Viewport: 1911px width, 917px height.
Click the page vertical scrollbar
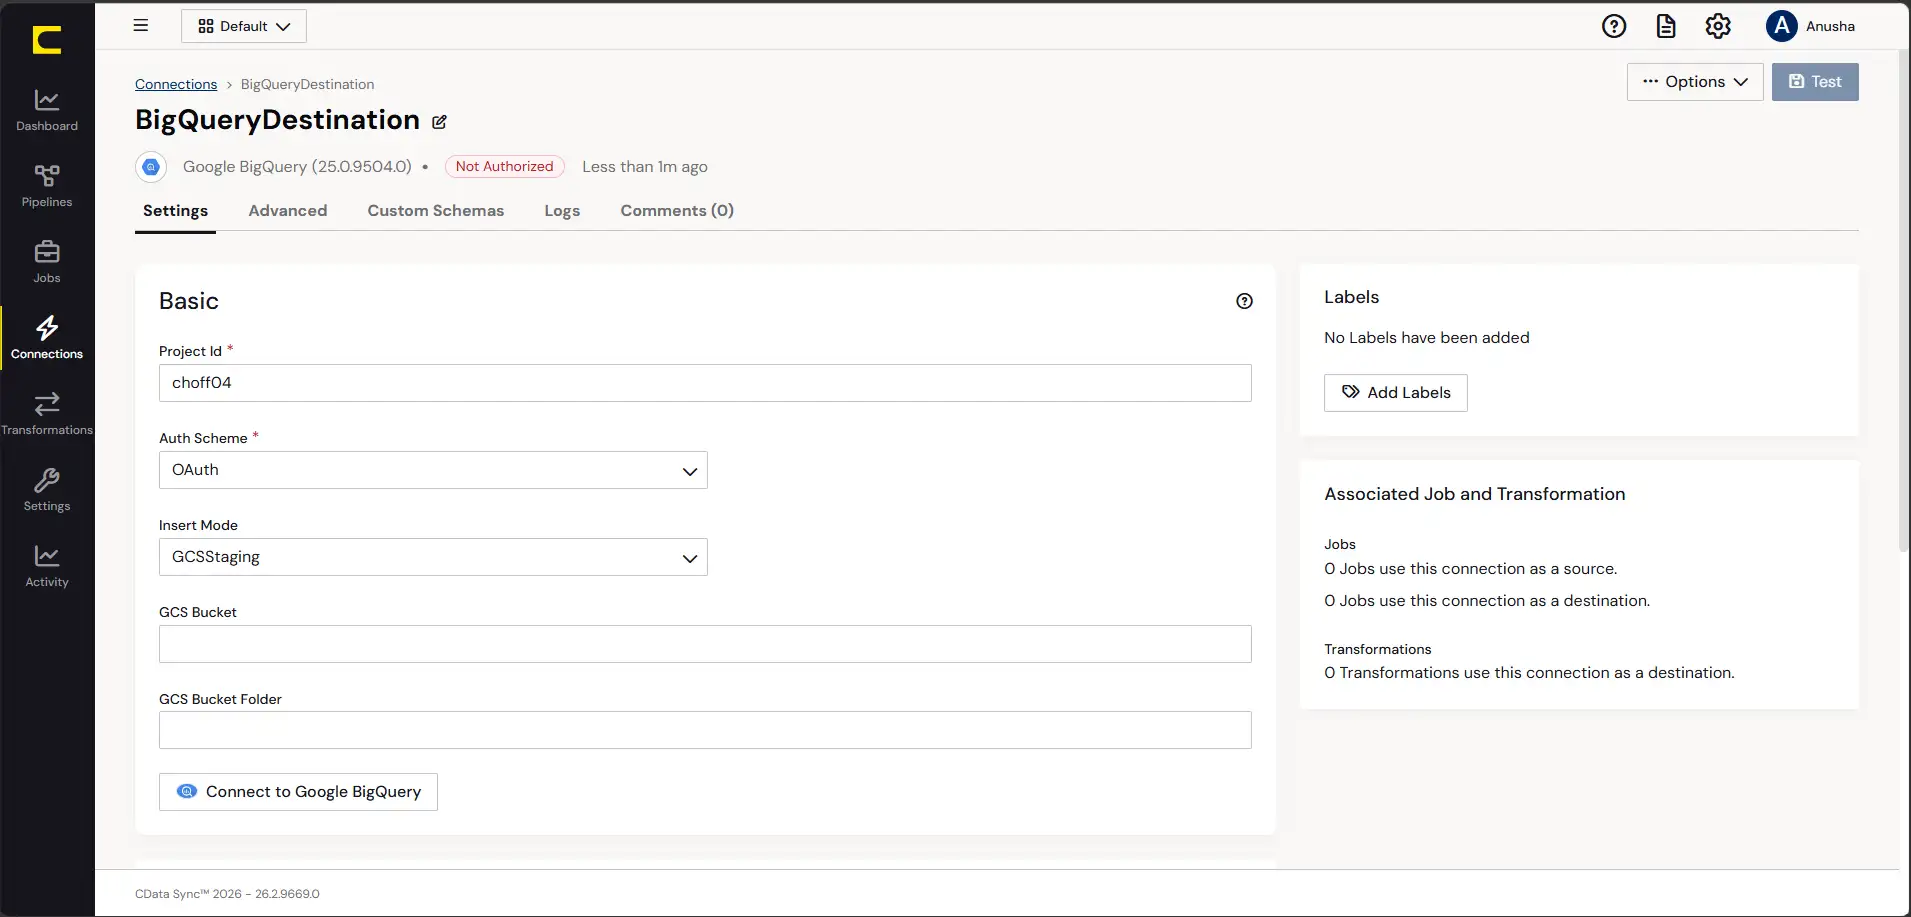point(1904,300)
